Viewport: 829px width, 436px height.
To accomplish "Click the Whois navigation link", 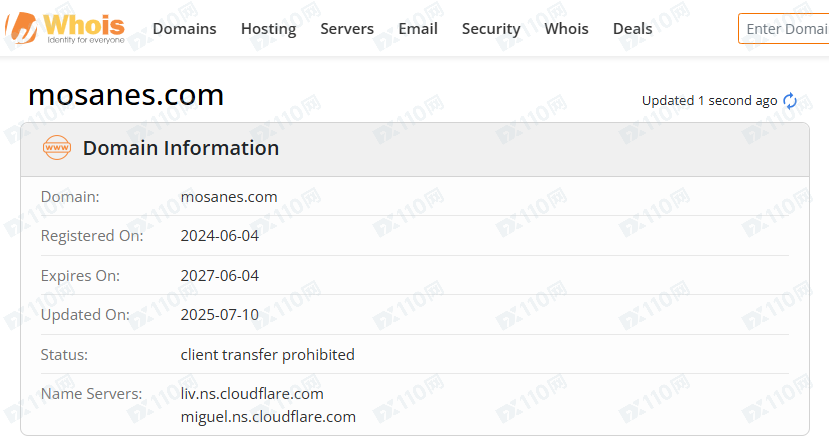I will click(566, 29).
